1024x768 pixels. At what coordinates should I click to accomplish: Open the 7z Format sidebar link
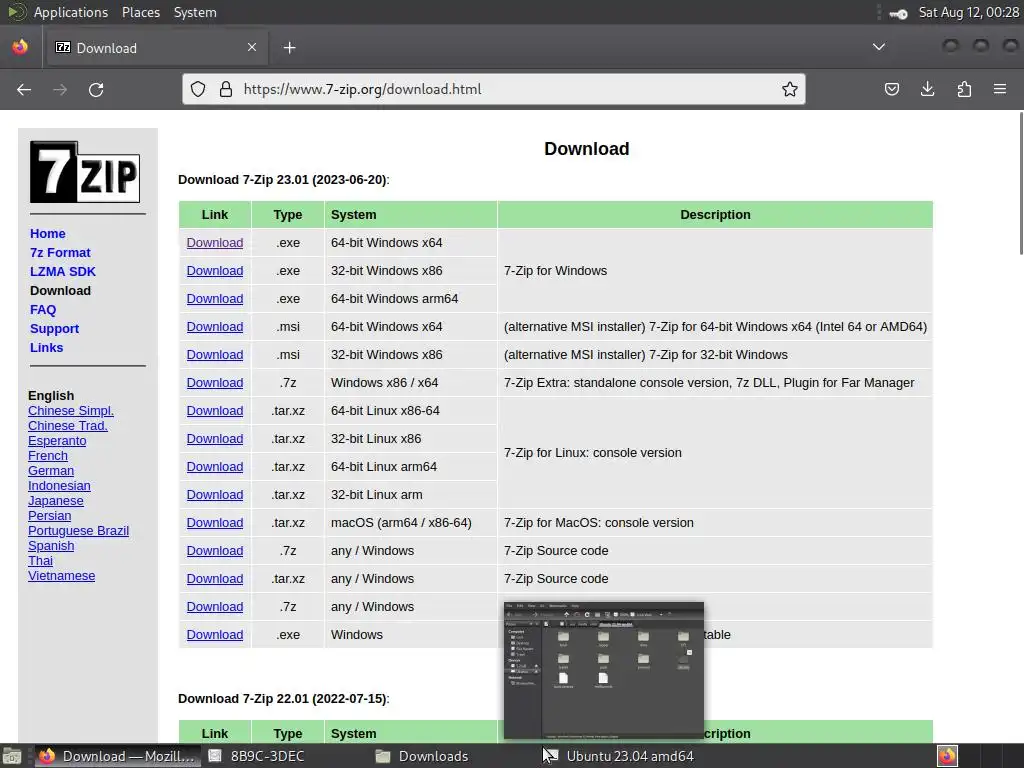pyautogui.click(x=60, y=253)
